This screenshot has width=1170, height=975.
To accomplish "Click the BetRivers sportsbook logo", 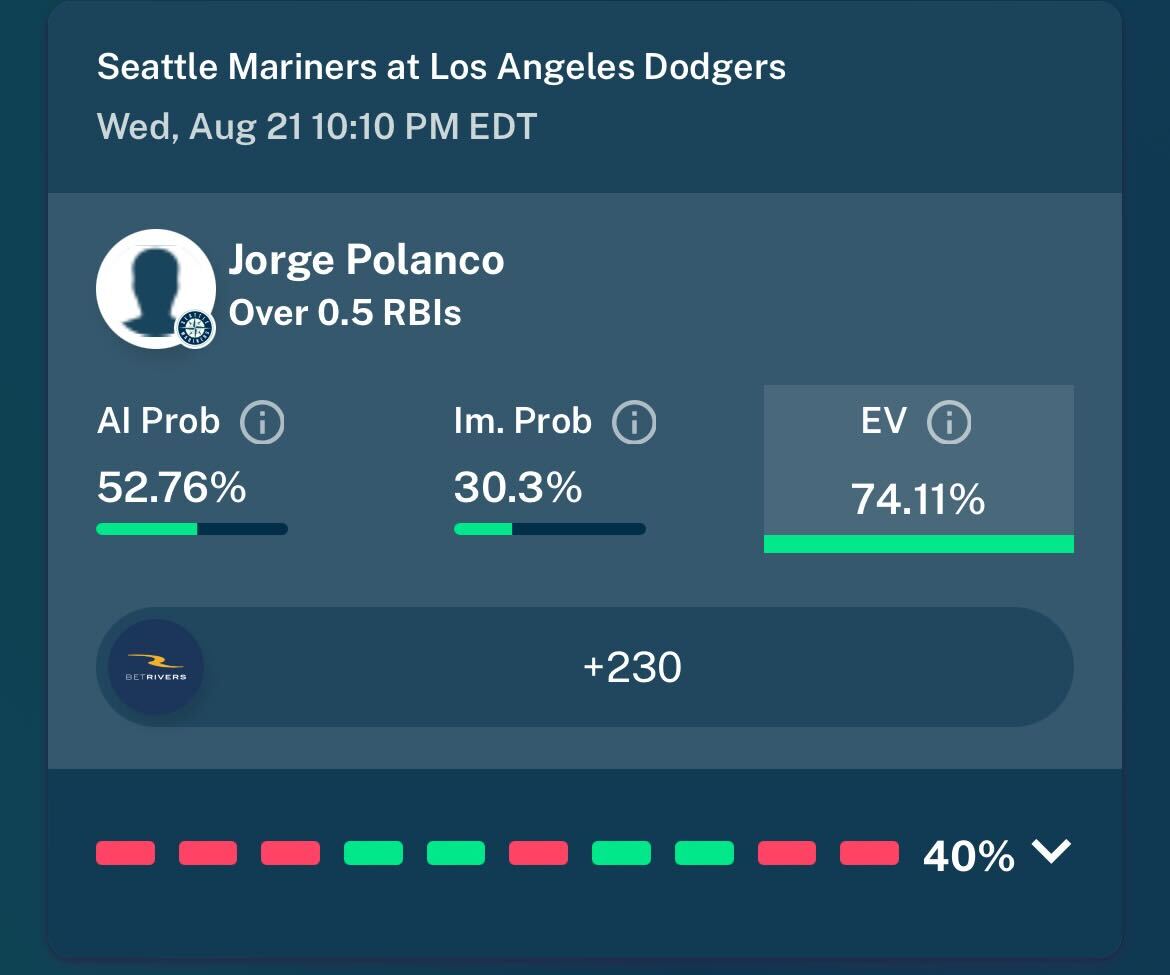I will tap(156, 667).
